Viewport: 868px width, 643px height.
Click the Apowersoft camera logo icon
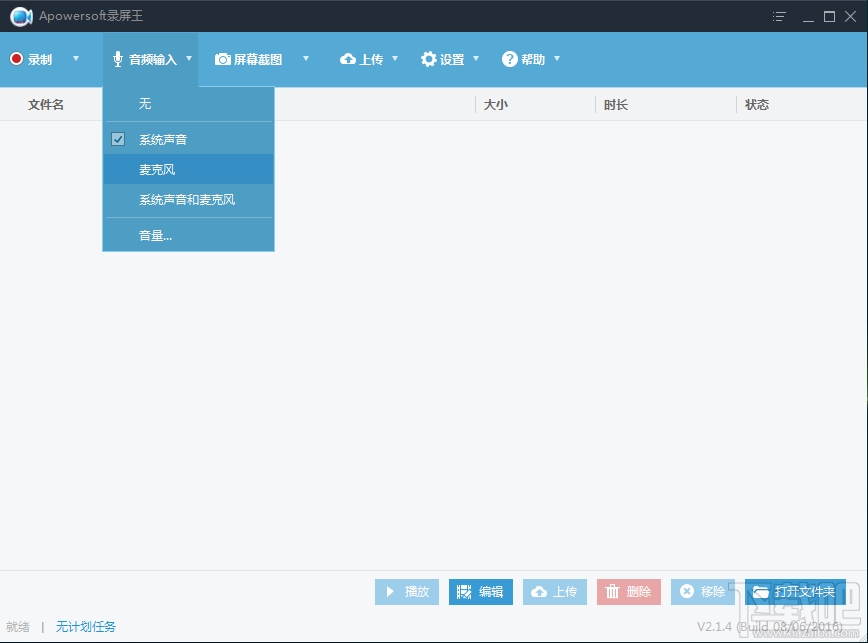click(21, 16)
